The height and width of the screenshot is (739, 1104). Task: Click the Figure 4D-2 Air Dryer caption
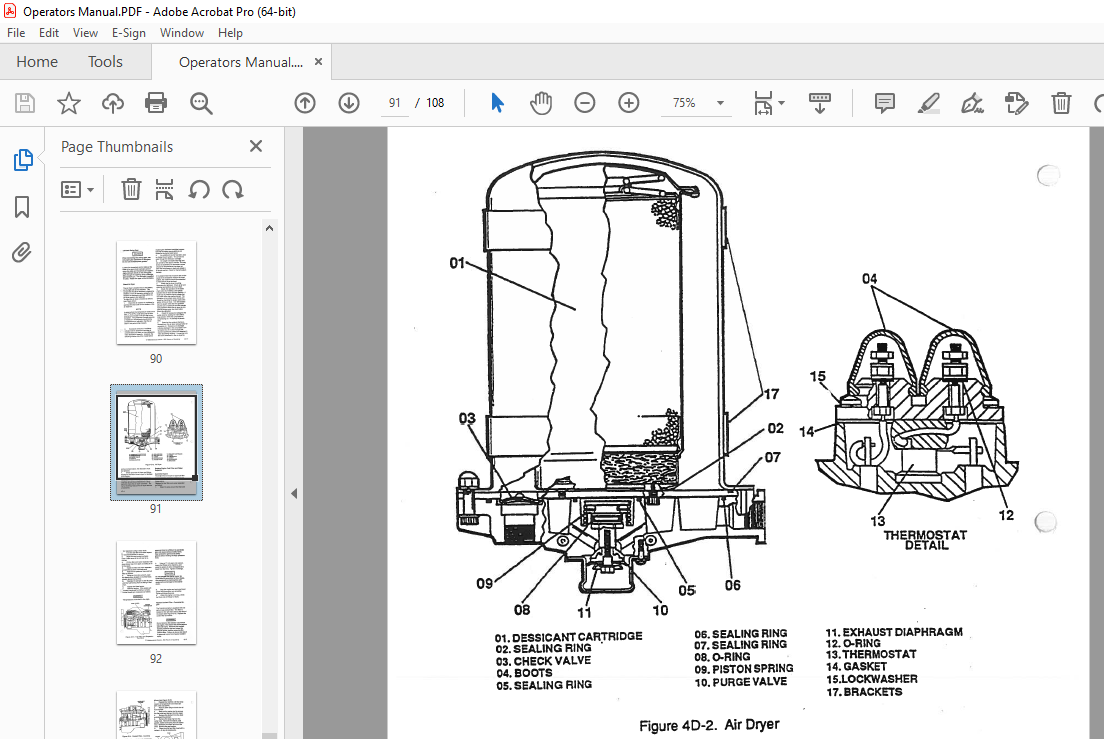click(709, 725)
